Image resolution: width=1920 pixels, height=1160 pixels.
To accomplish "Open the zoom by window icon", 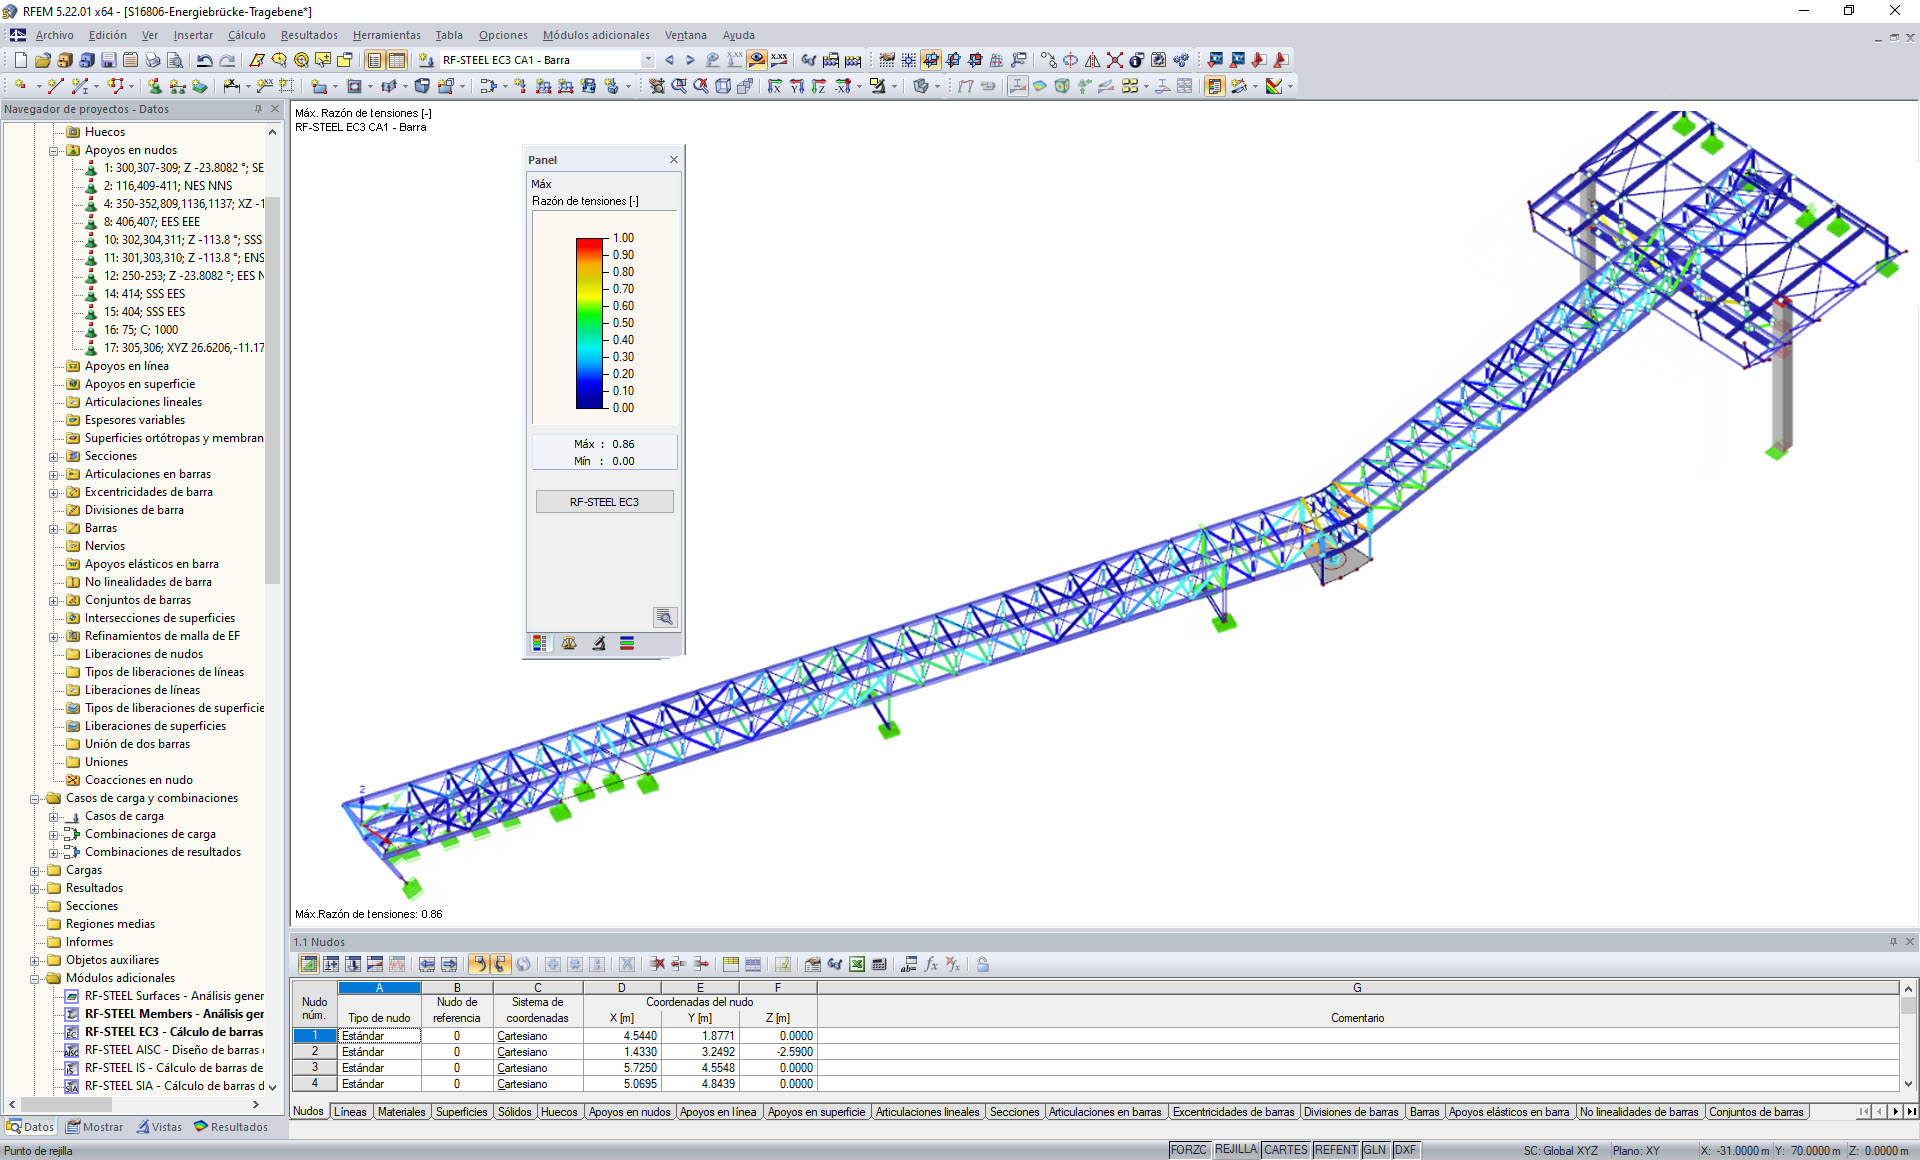I will coord(679,86).
